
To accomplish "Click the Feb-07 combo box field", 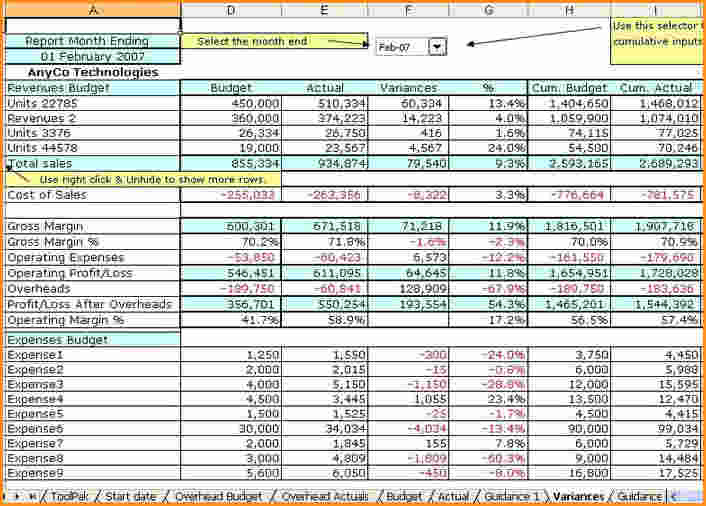I will (x=402, y=47).
